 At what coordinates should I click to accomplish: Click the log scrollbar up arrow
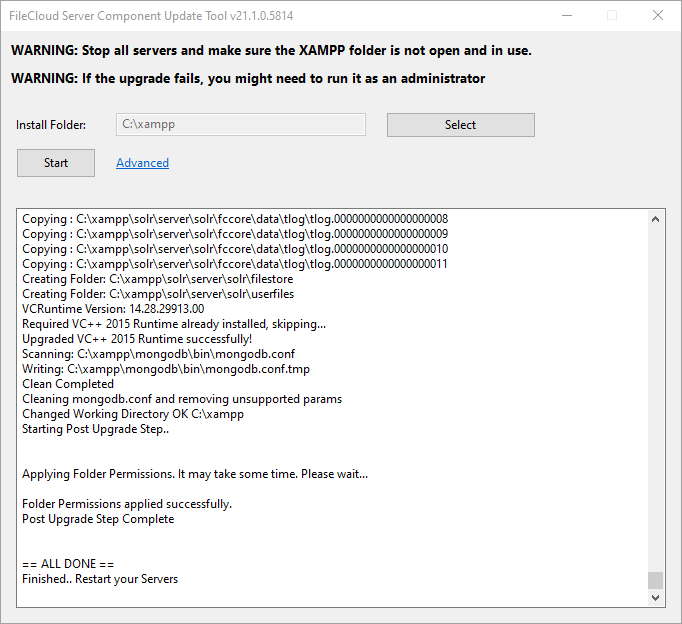656,218
